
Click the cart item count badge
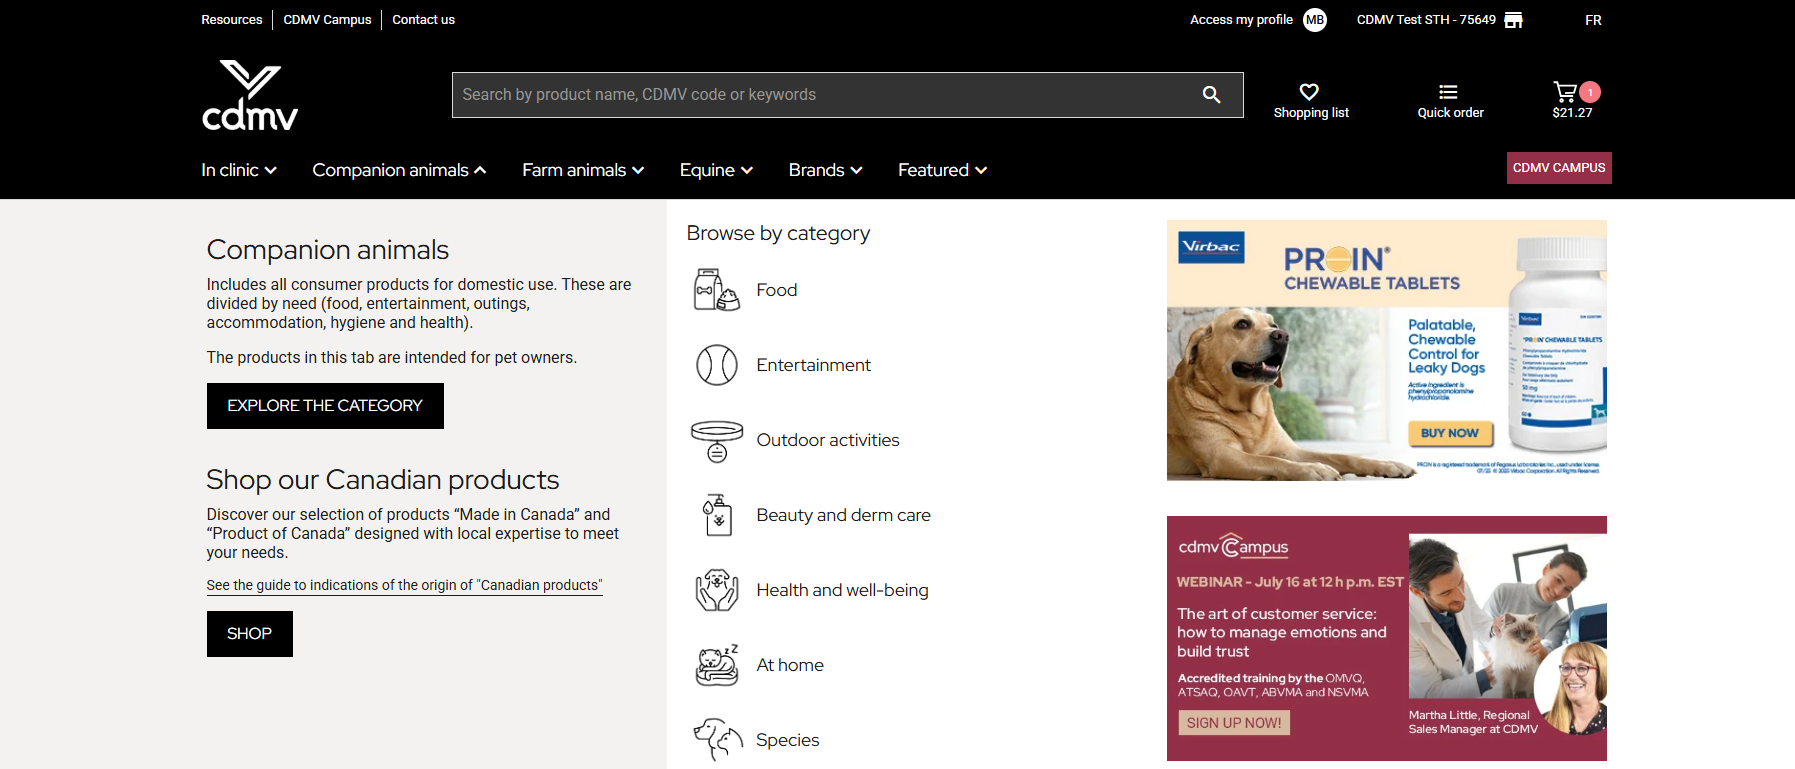click(x=1590, y=92)
